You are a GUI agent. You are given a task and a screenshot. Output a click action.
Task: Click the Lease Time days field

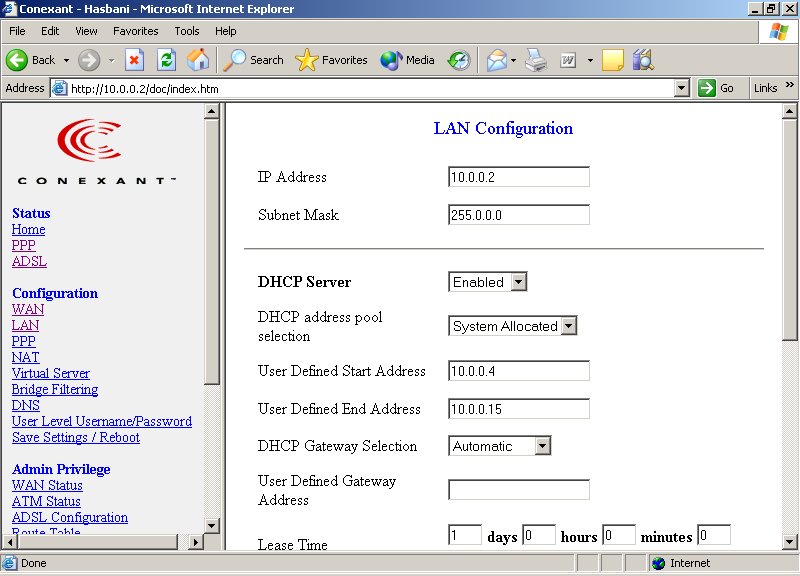click(465, 535)
